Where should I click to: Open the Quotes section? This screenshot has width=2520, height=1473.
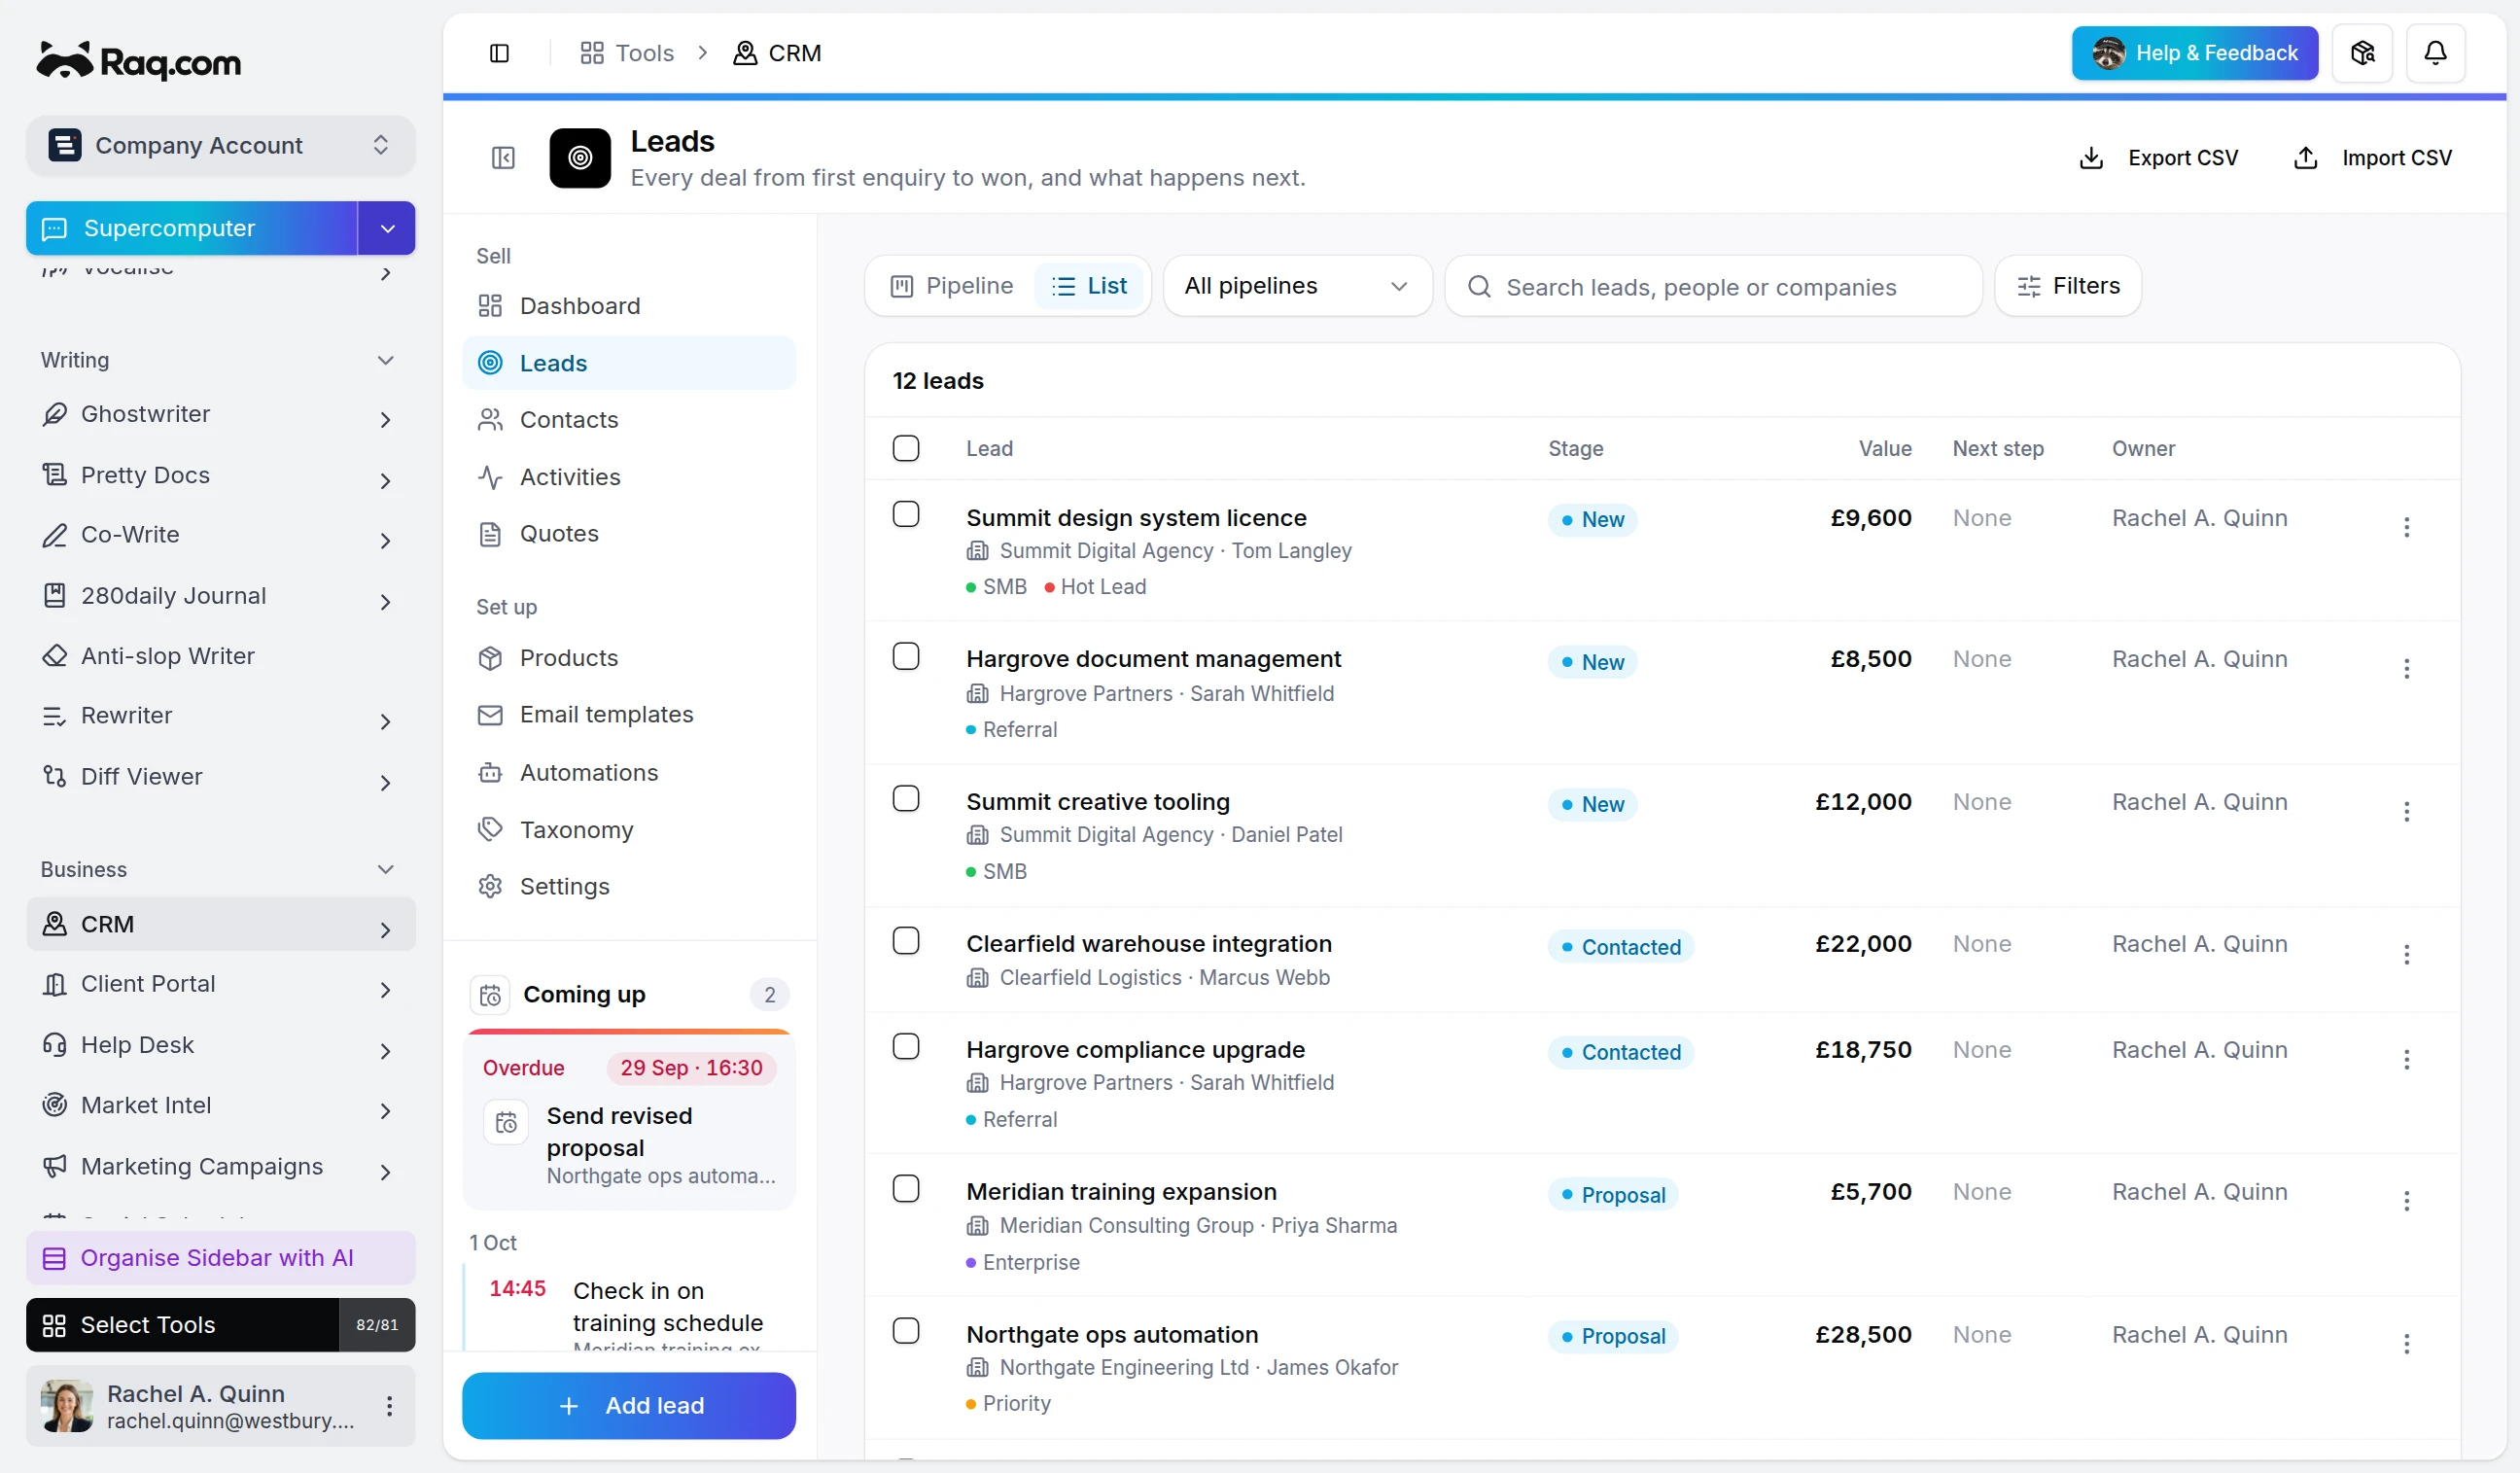tap(629, 534)
